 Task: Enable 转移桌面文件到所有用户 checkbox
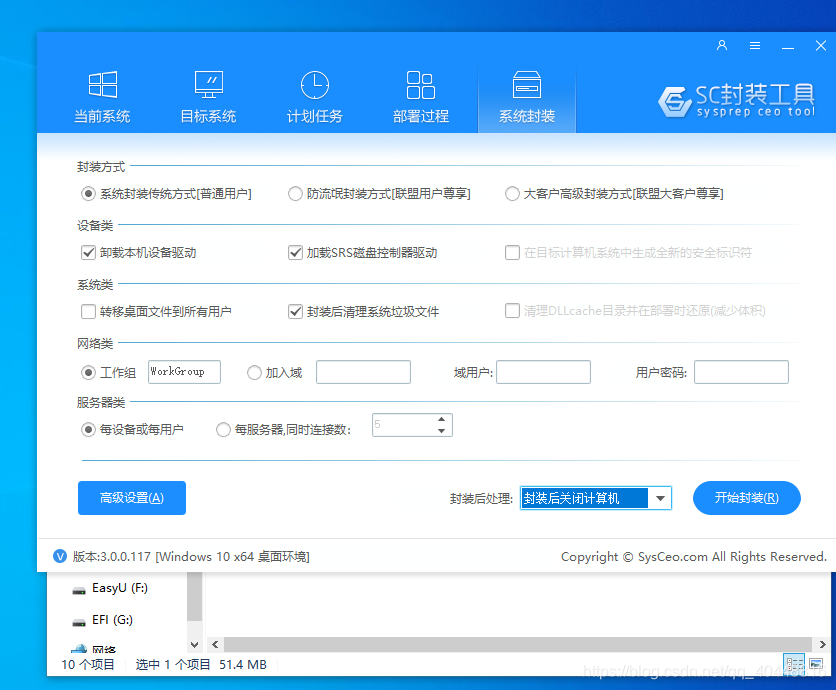tap(89, 311)
